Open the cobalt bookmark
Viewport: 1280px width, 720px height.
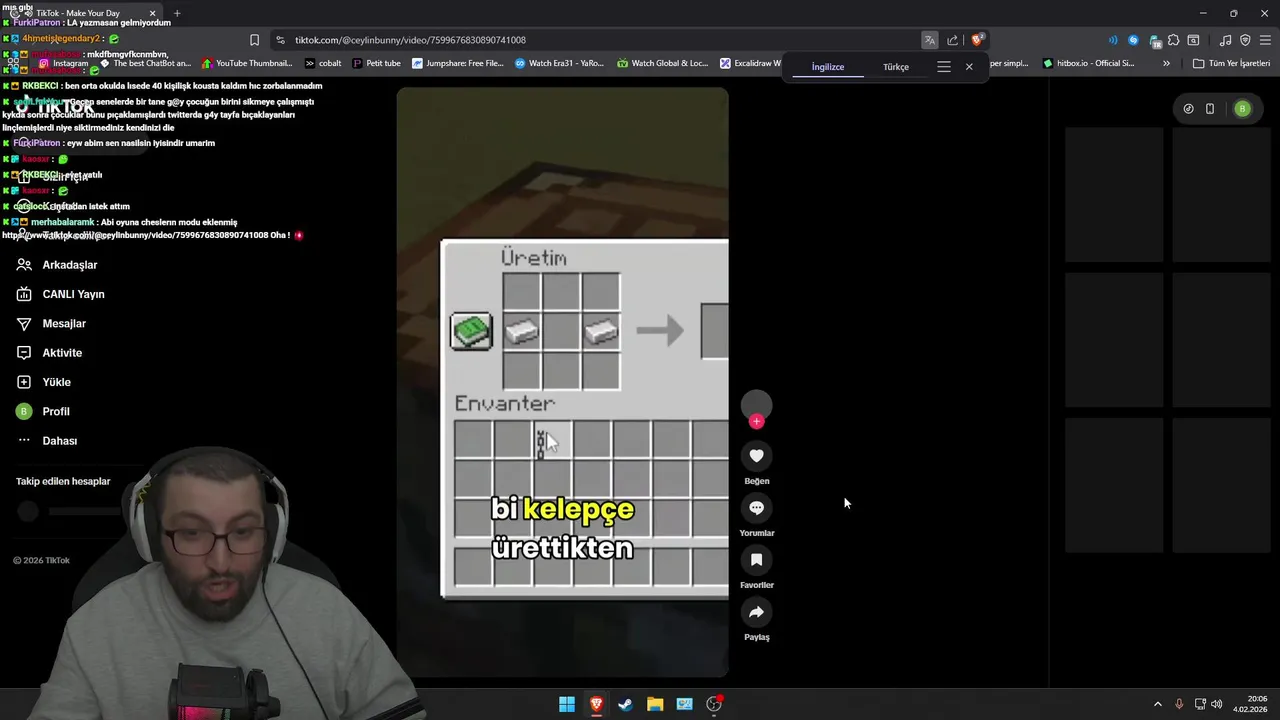tap(323, 63)
